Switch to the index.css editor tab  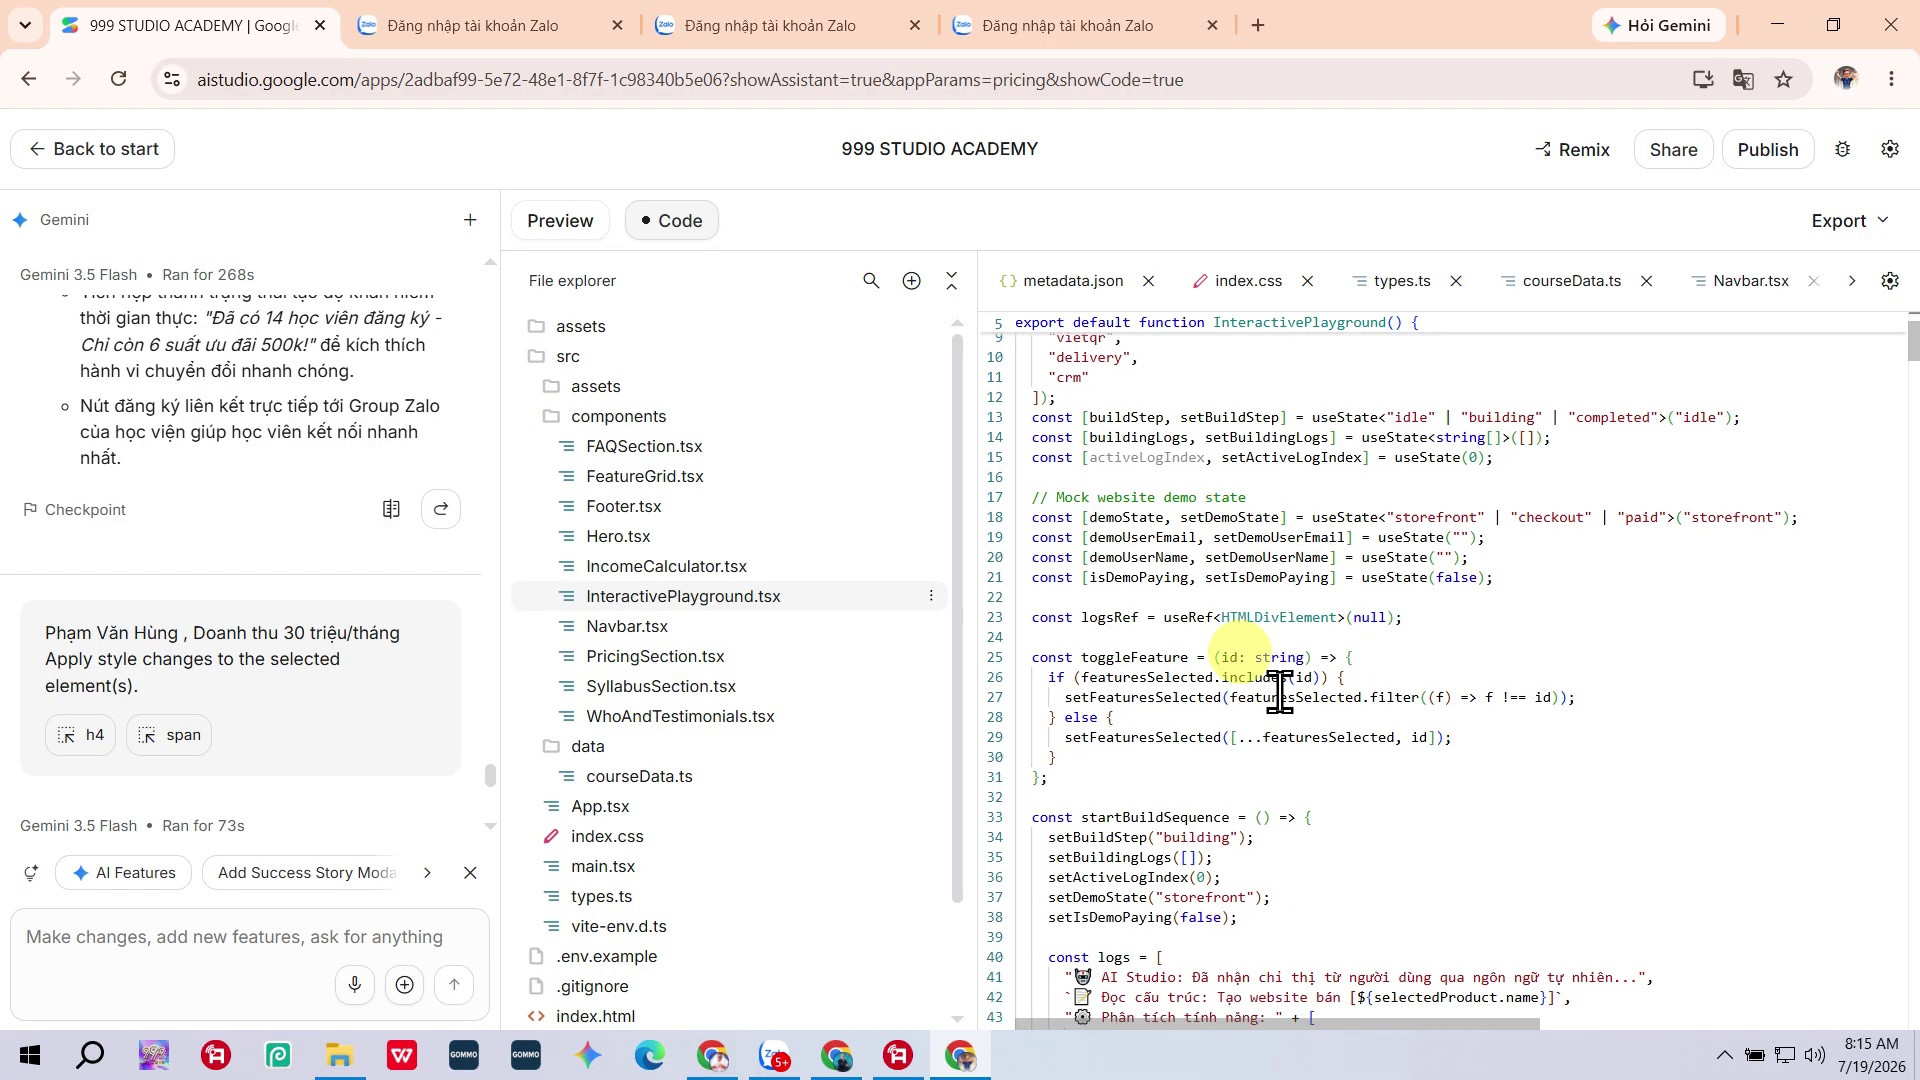point(1248,281)
